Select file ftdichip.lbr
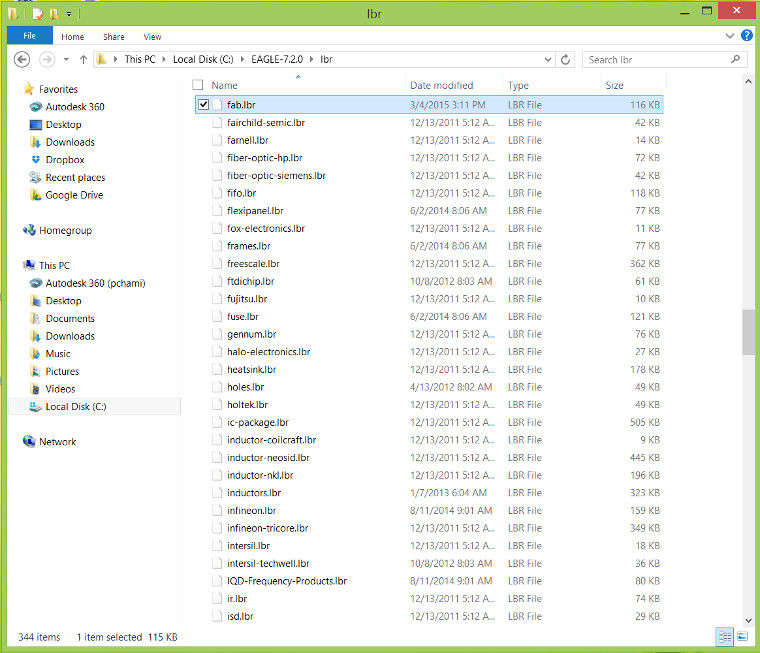 click(x=251, y=281)
